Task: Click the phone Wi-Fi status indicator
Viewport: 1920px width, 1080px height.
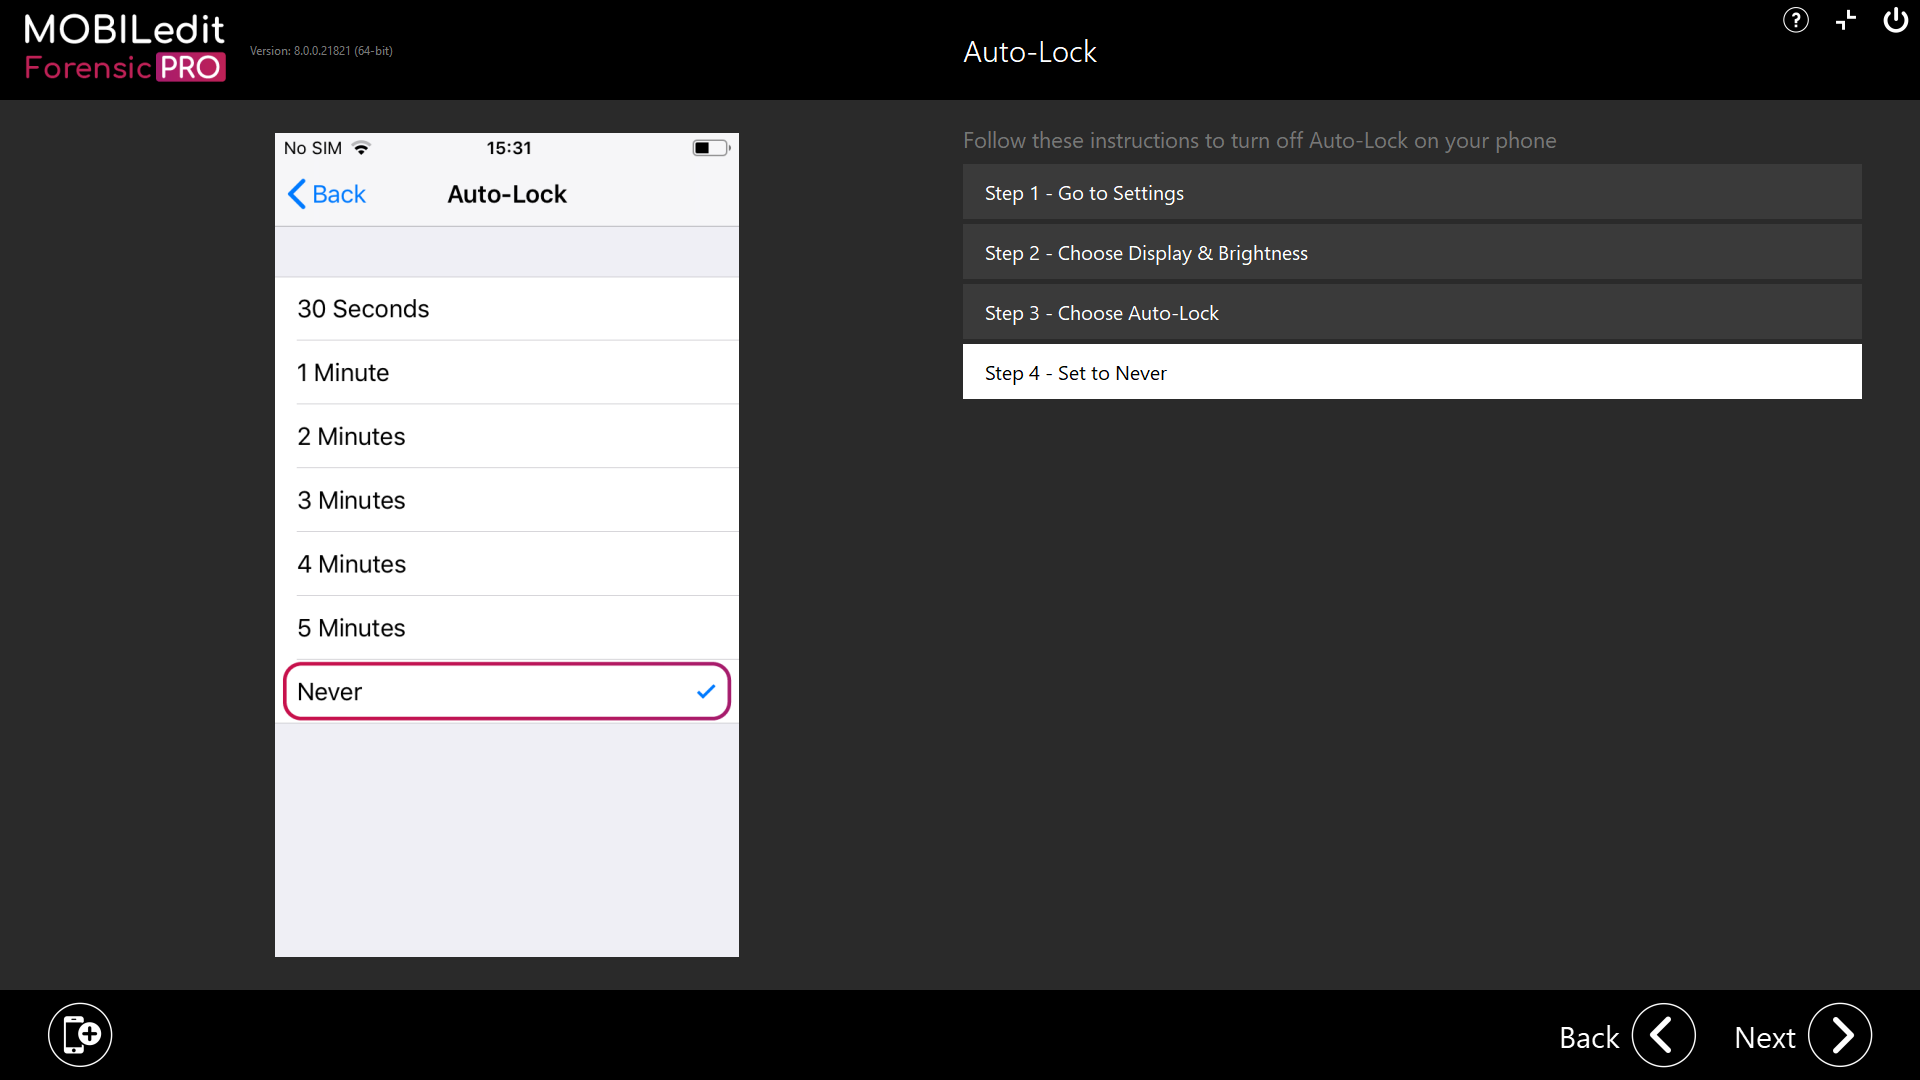Action: coord(362,148)
